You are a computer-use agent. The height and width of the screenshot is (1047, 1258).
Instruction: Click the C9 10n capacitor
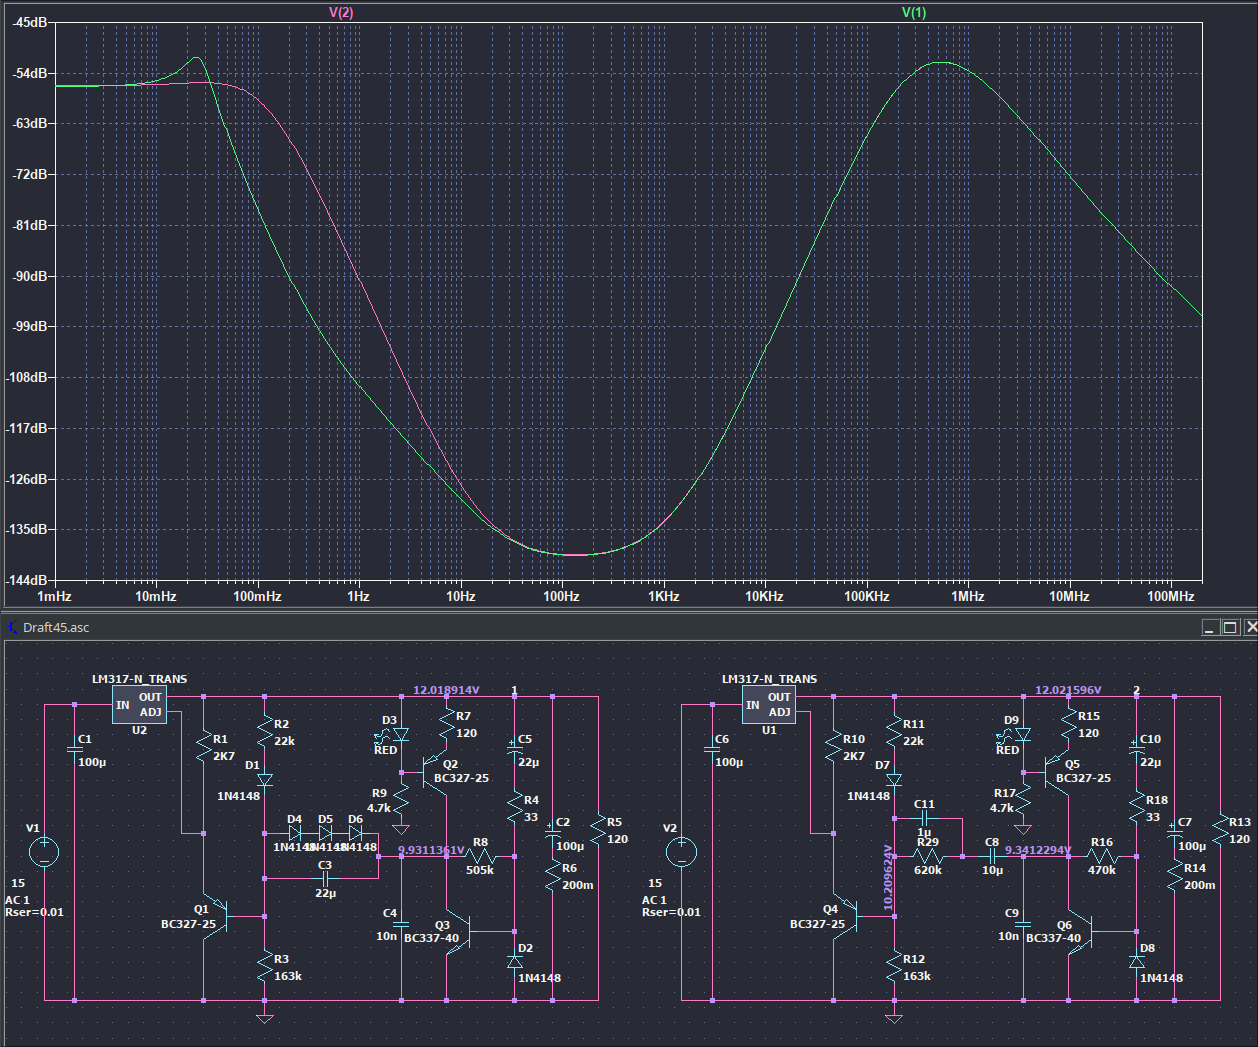1024,925
